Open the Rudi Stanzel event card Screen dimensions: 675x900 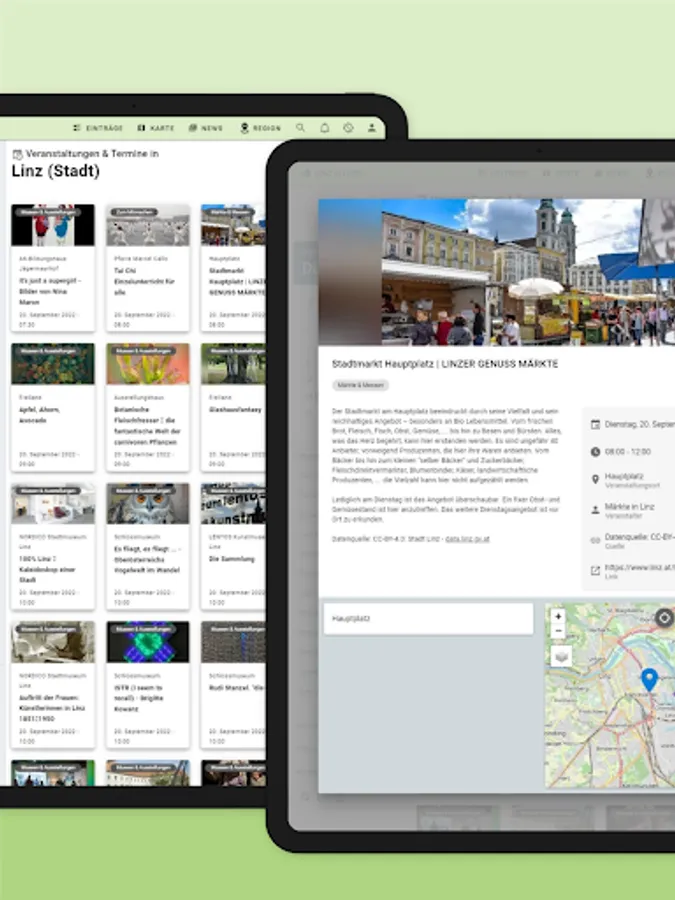coord(233,684)
